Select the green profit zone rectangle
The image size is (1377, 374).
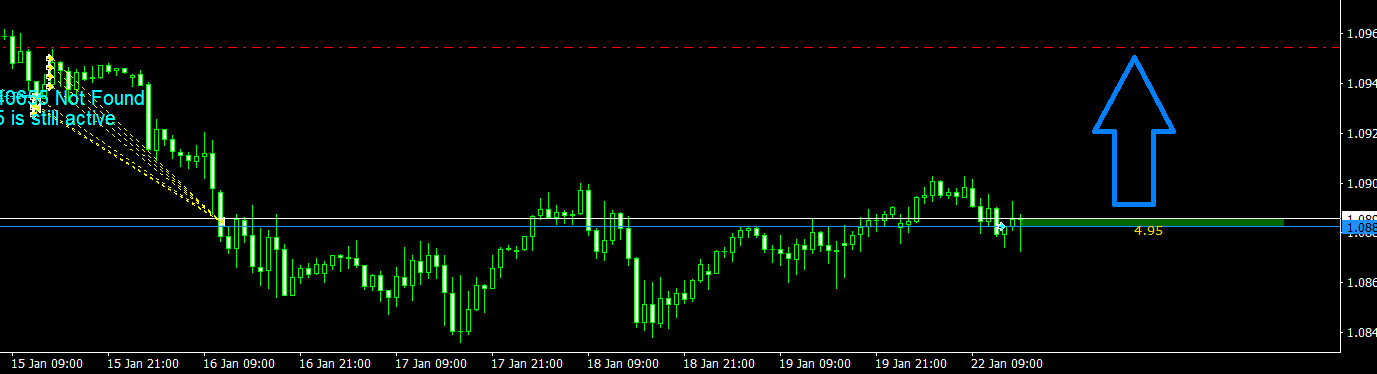coord(1153,222)
